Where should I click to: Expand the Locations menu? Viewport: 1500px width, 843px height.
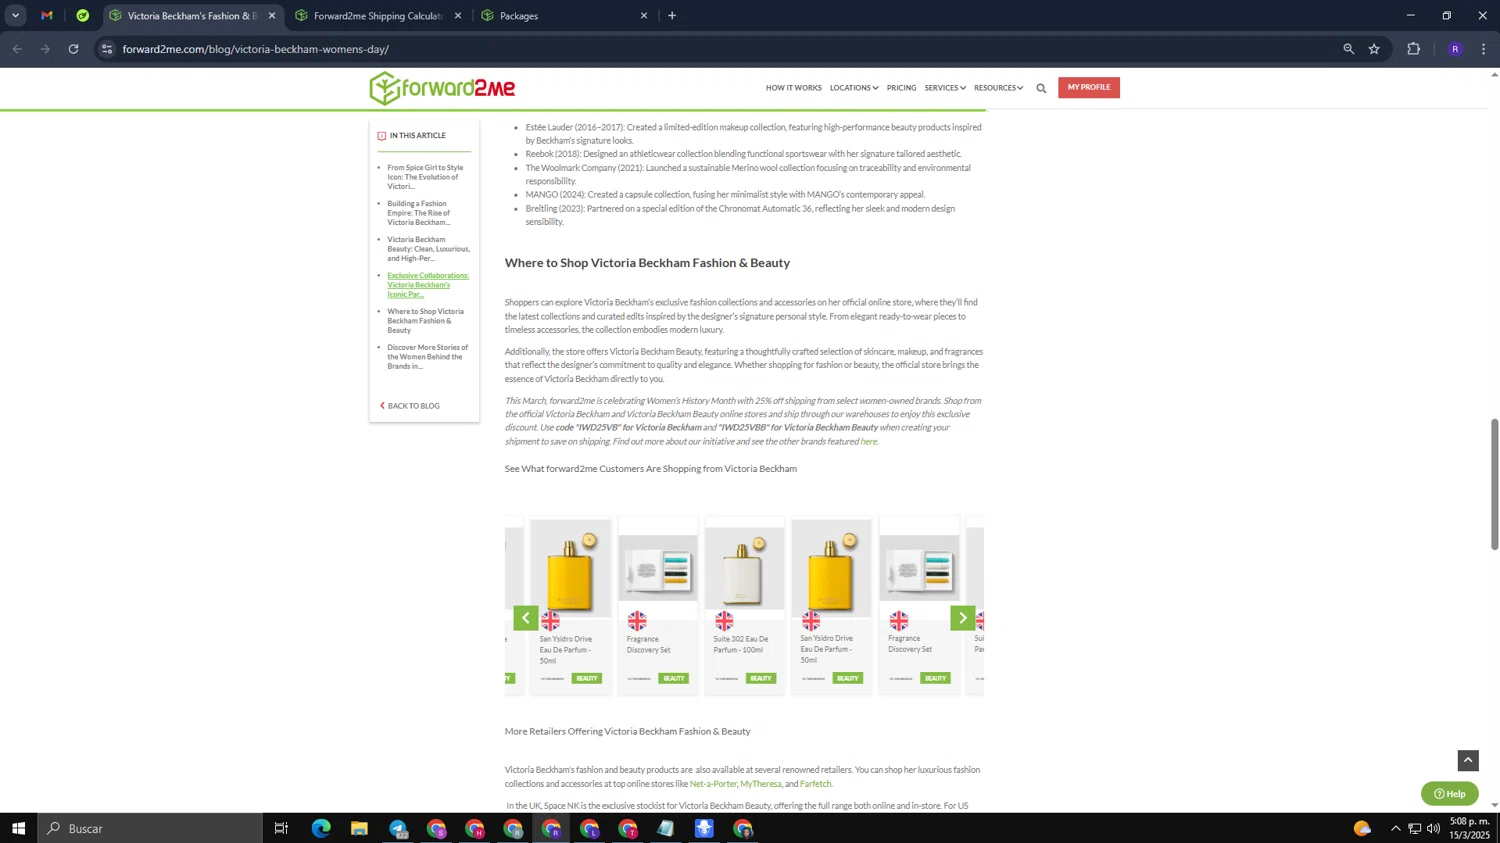pyautogui.click(x=853, y=88)
